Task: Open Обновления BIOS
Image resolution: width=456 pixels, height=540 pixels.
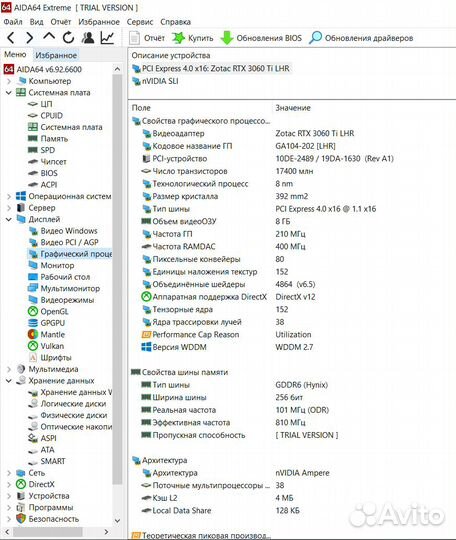Action: pos(261,38)
